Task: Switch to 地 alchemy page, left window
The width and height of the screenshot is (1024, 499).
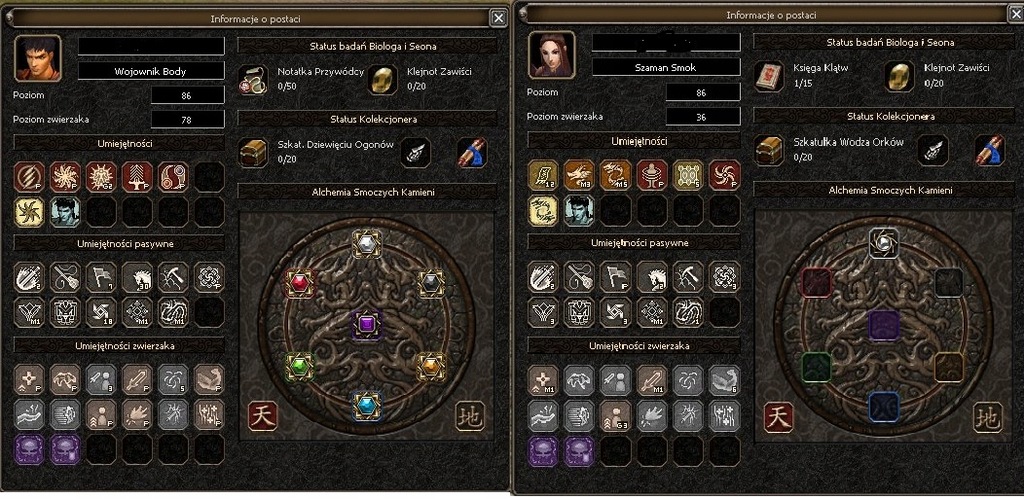Action: (x=470, y=416)
